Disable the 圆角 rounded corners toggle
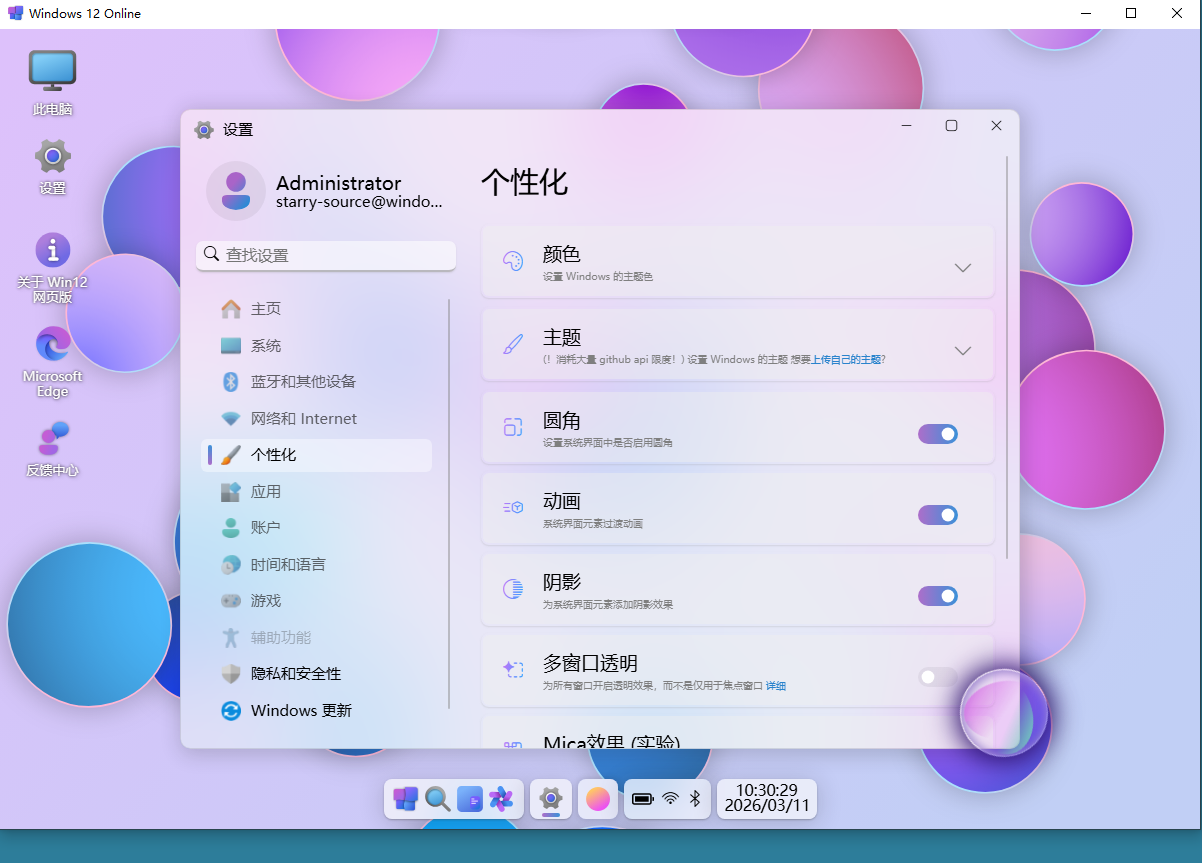This screenshot has width=1202, height=863. (x=937, y=433)
